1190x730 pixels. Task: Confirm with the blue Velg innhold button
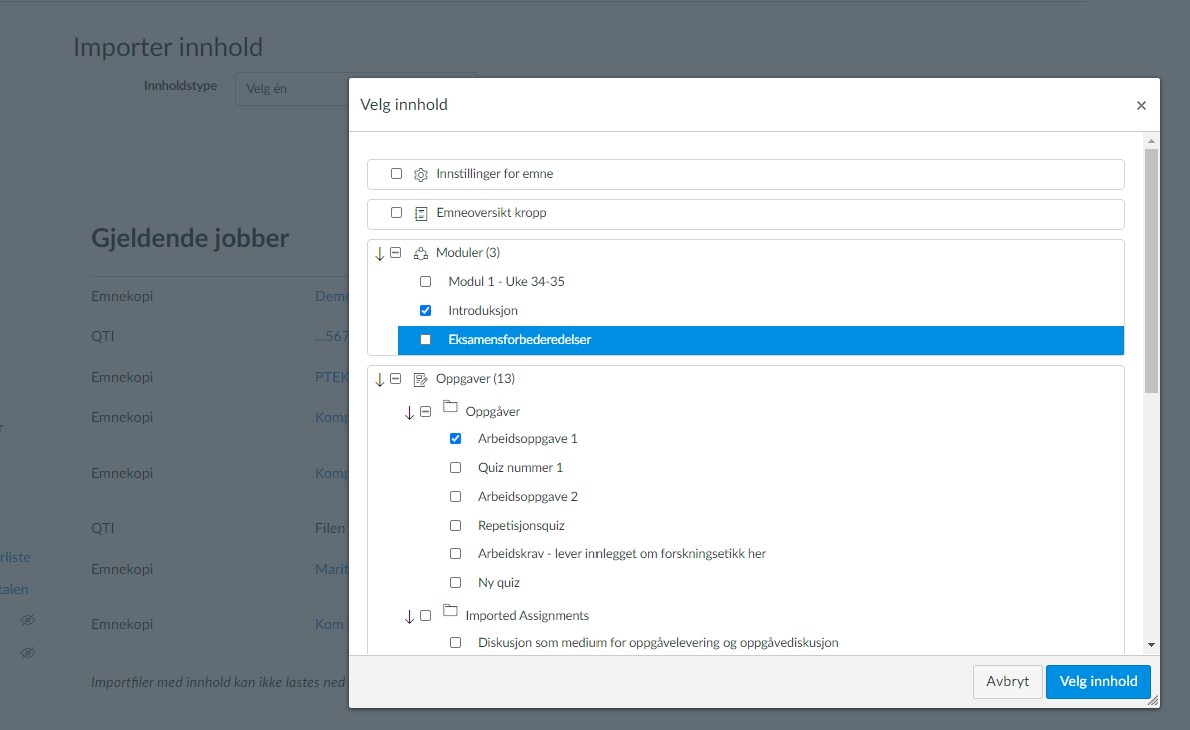click(x=1098, y=681)
